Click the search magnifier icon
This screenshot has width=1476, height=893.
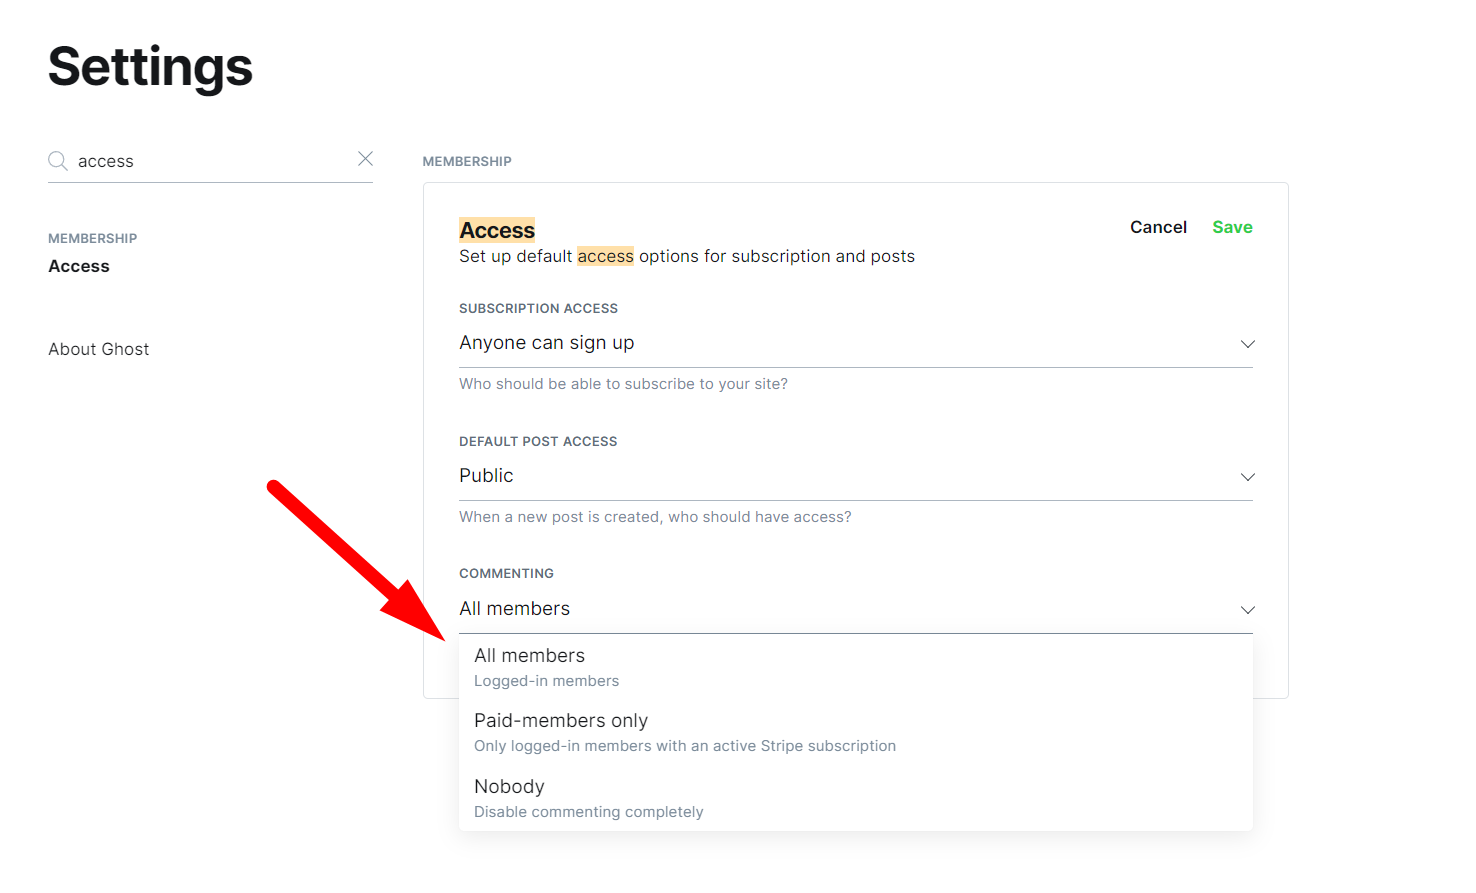coord(58,161)
